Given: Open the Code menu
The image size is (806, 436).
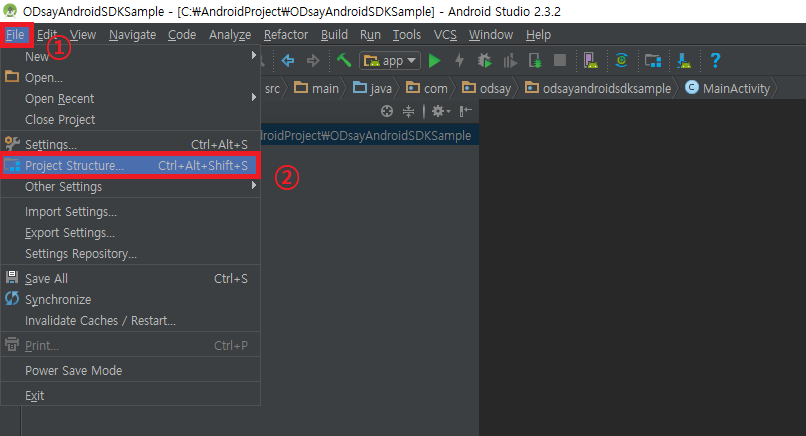Looking at the screenshot, I should [182, 34].
